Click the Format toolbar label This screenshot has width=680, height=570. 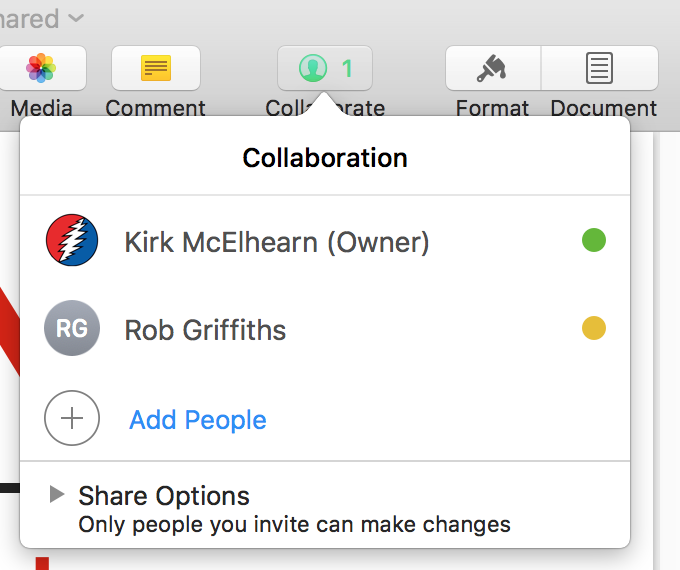point(492,108)
